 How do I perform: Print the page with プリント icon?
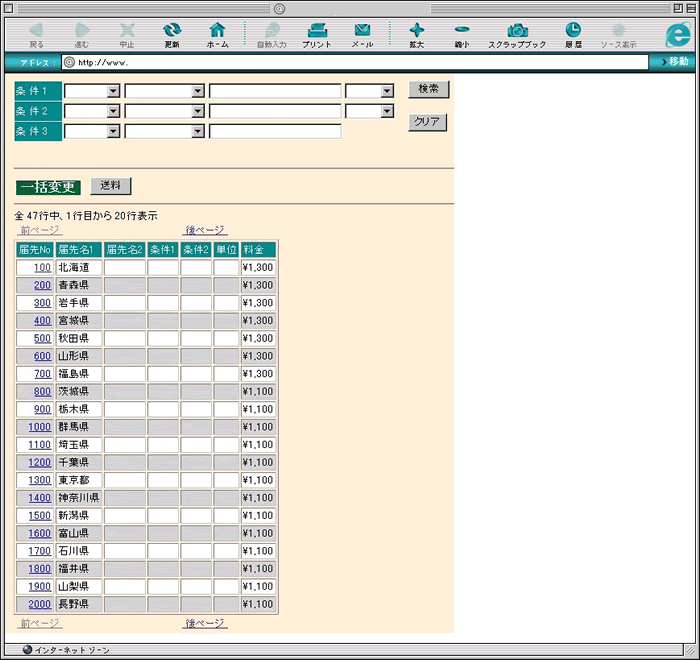tap(317, 35)
